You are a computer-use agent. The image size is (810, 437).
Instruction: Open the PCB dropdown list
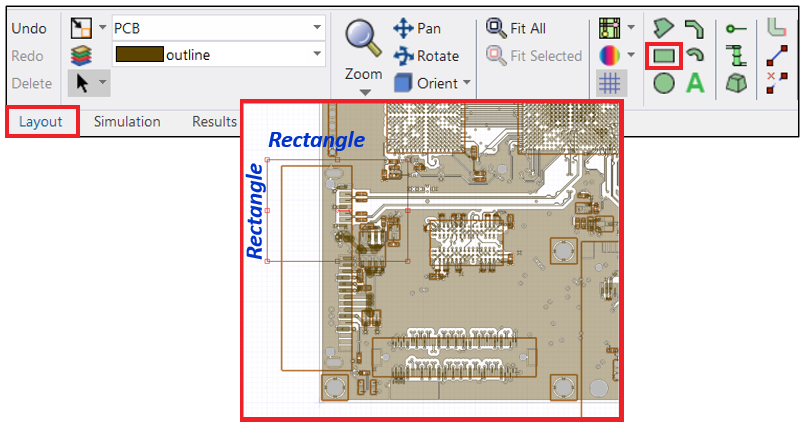pyautogui.click(x=318, y=27)
